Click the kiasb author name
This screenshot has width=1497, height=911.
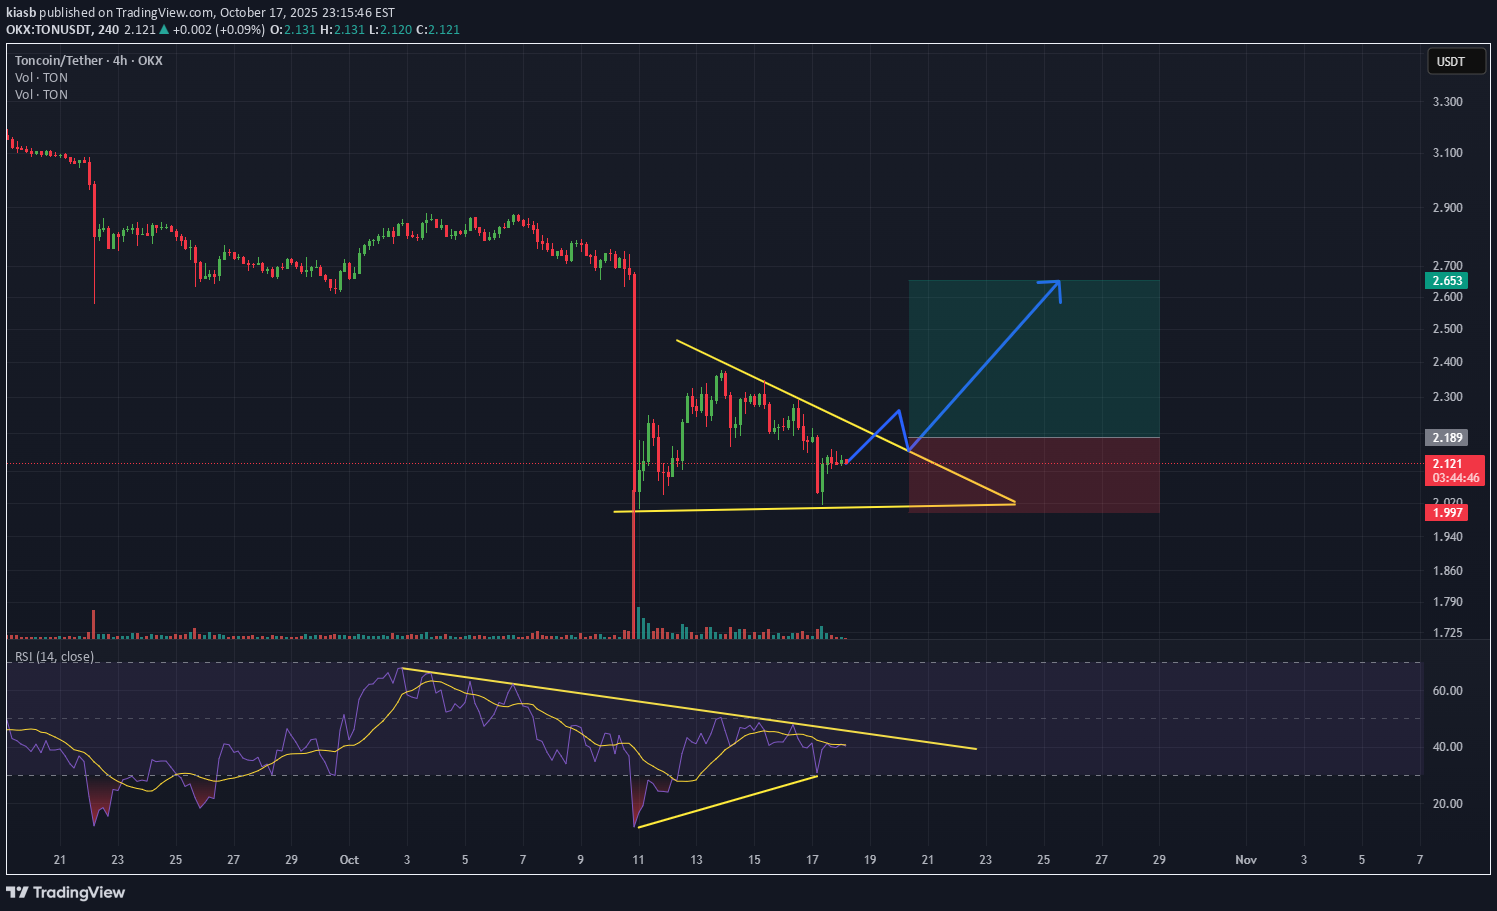(x=20, y=13)
